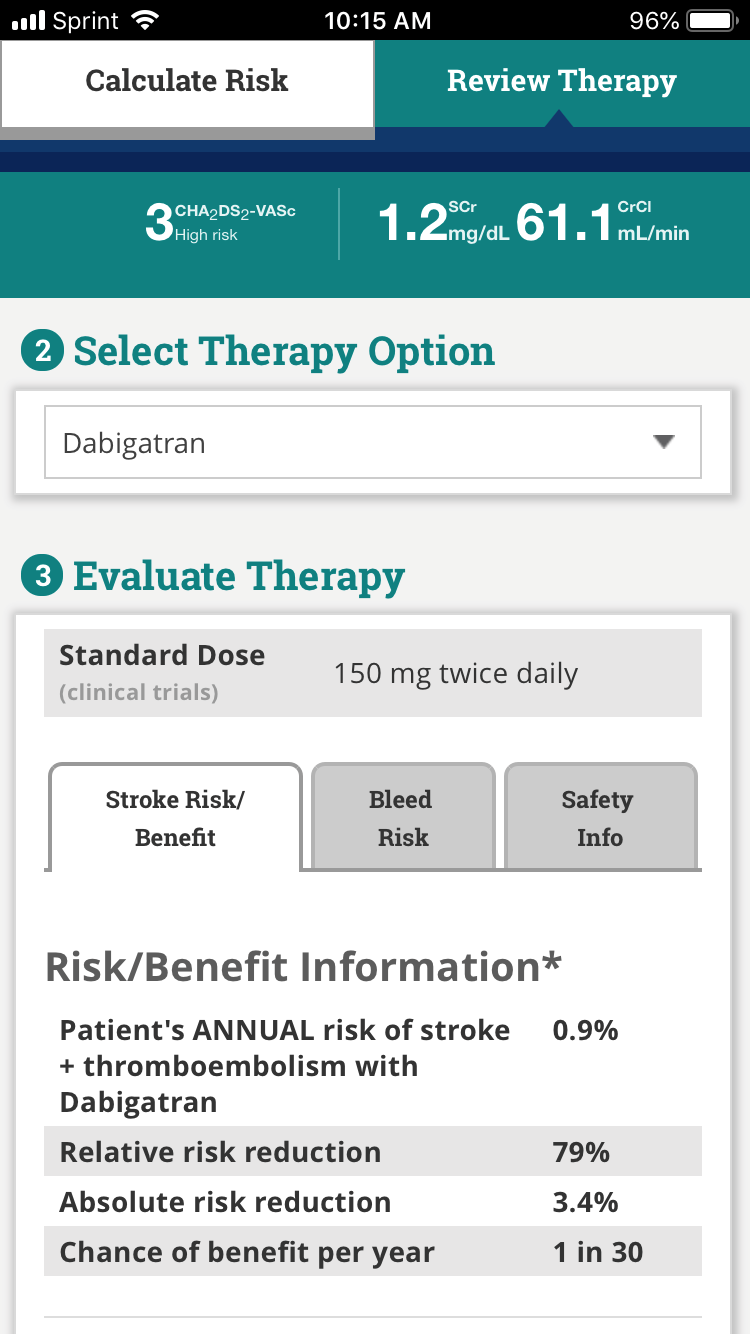
Task: Tap the step 3 circle icon
Action: tap(42, 577)
